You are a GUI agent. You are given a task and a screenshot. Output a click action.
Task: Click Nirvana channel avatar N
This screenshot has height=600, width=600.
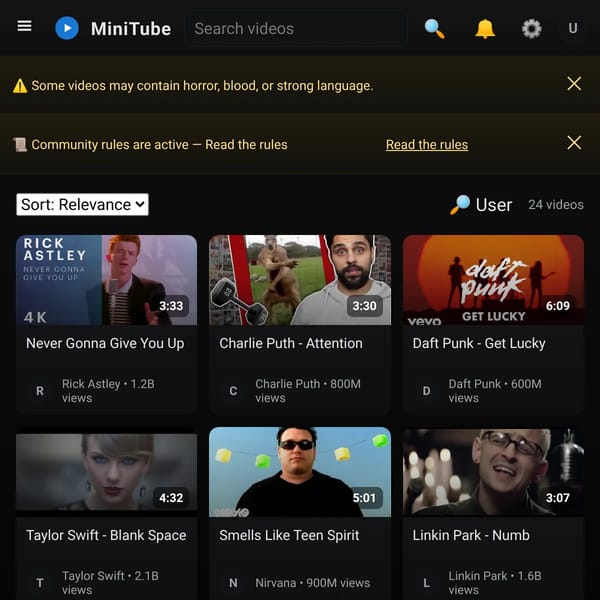coord(233,583)
